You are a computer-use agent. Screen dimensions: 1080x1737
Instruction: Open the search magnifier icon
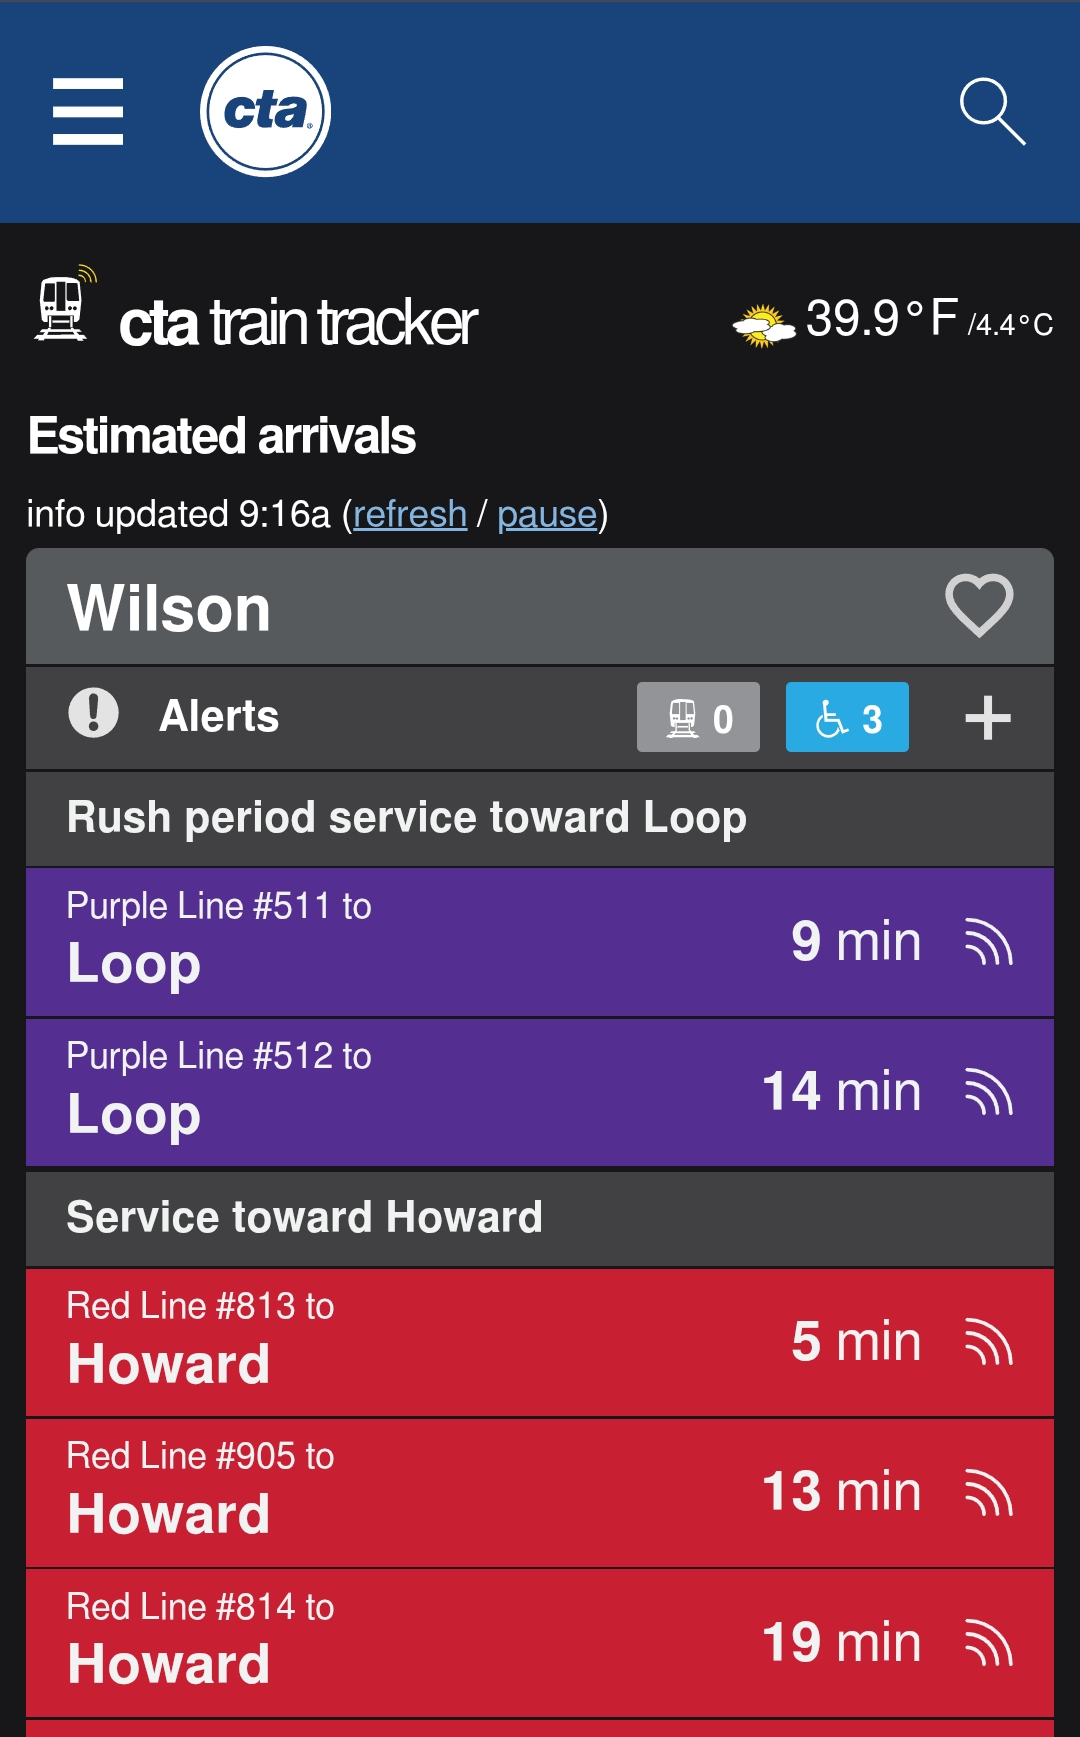click(992, 111)
